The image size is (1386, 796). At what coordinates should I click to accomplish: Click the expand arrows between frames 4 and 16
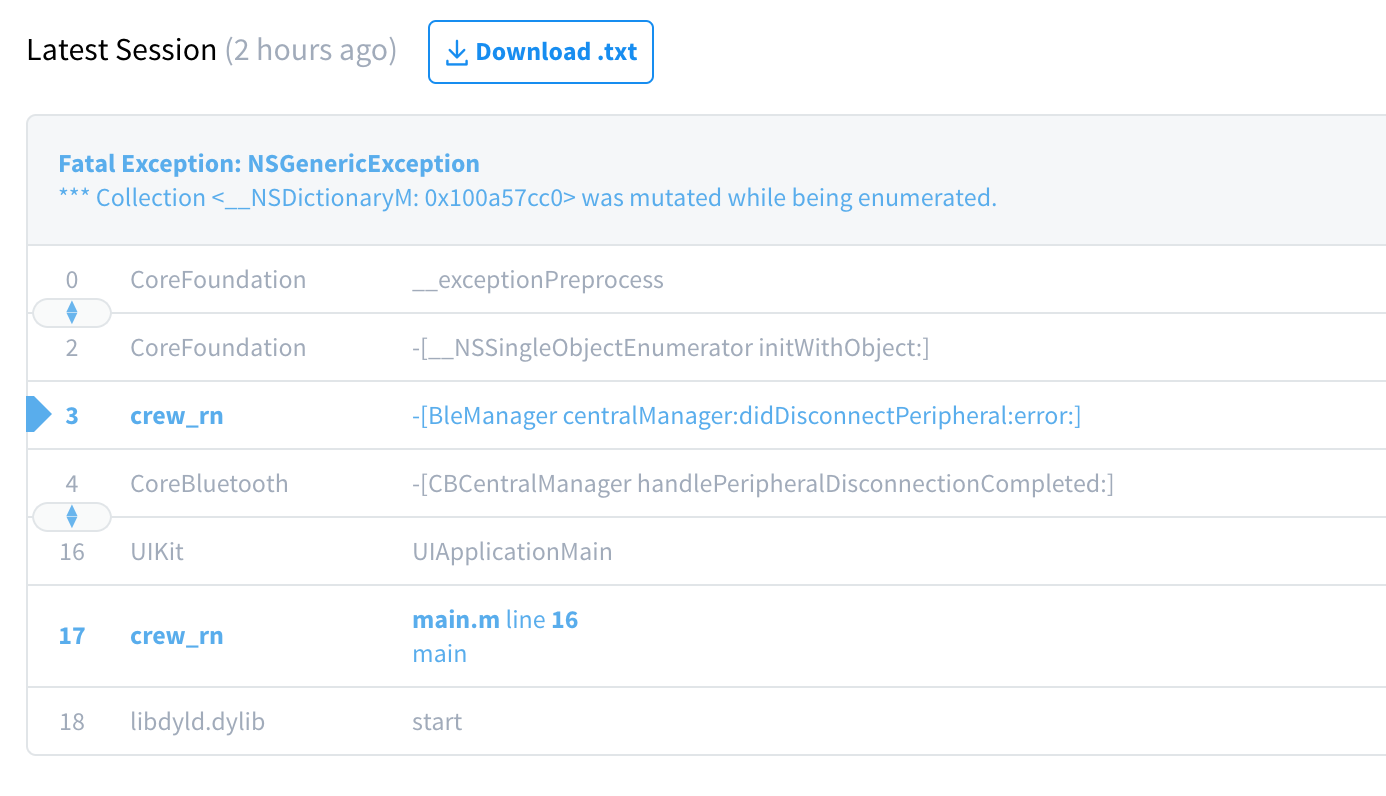pyautogui.click(x=71, y=517)
